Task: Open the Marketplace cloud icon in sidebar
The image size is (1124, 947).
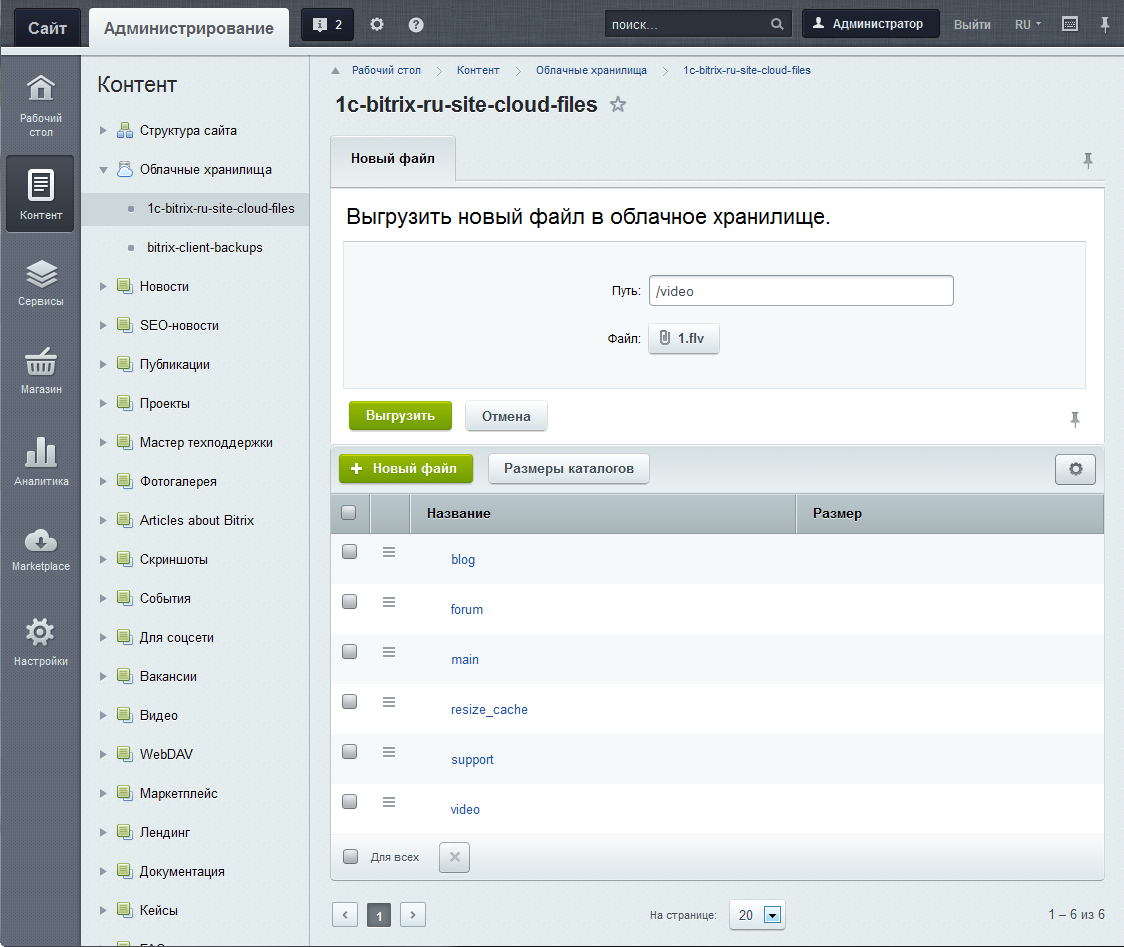Action: pyautogui.click(x=40, y=549)
